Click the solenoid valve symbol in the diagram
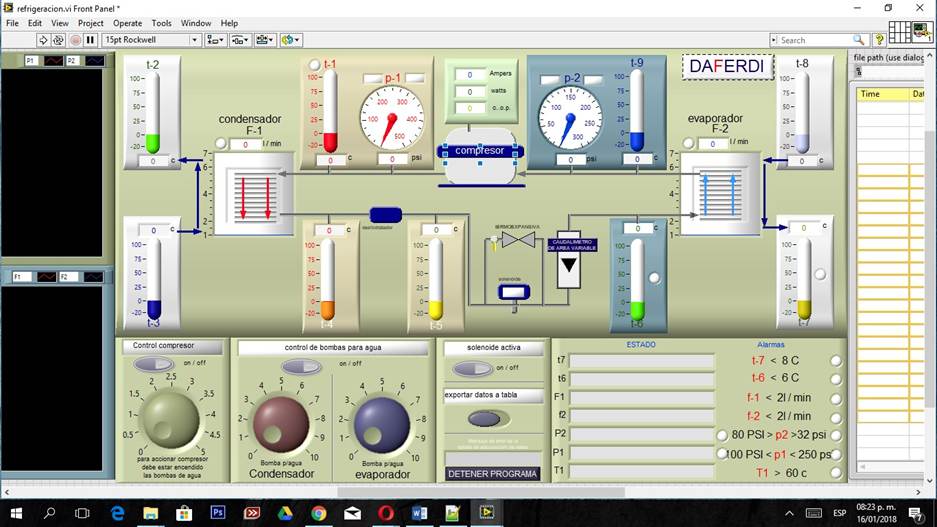 click(x=513, y=292)
